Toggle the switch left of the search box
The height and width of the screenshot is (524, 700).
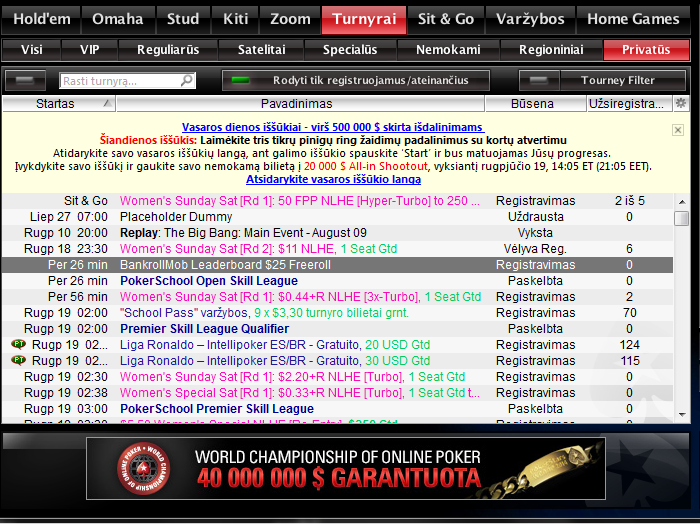click(25, 80)
